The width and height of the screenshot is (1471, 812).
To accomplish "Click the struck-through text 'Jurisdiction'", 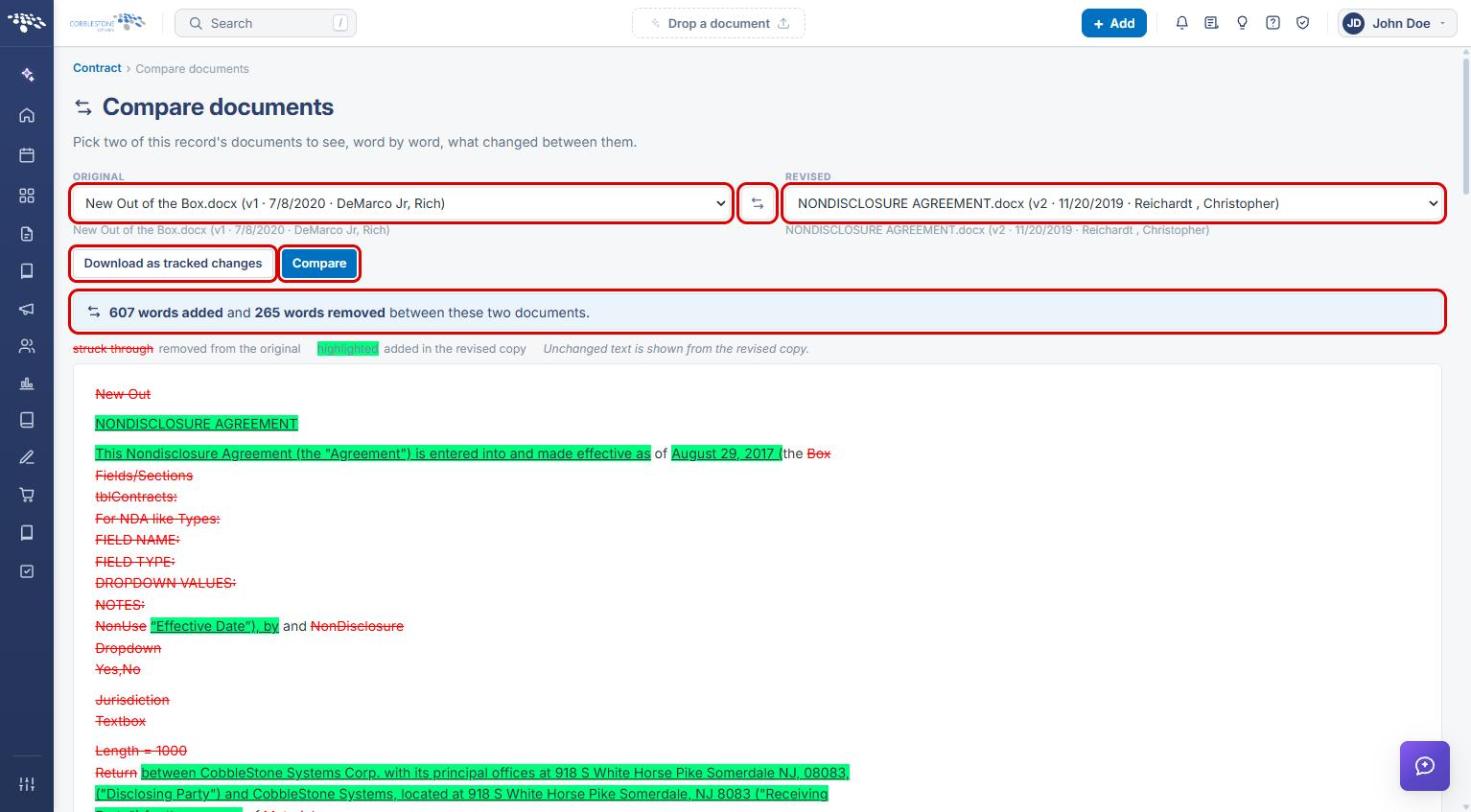I will click(x=132, y=700).
